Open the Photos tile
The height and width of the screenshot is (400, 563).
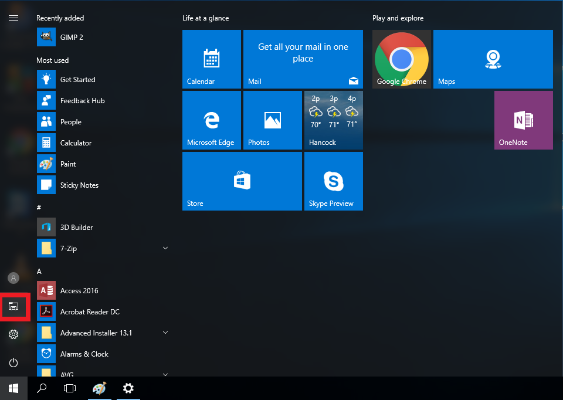pyautogui.click(x=273, y=120)
